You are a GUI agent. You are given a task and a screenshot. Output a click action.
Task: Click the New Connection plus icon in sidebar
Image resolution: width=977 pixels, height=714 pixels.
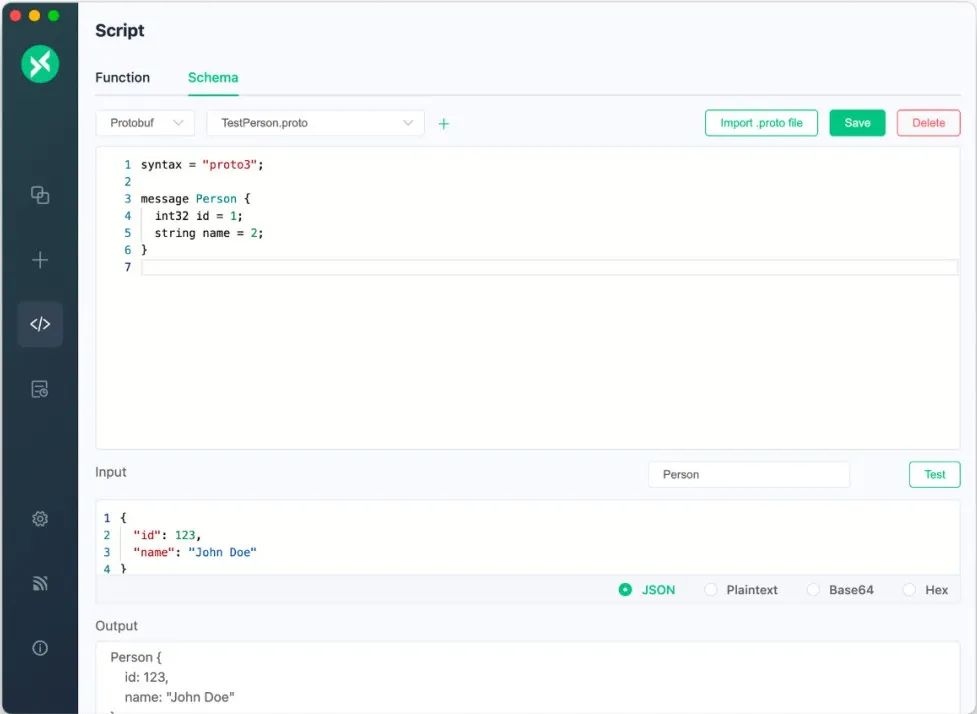tap(40, 260)
